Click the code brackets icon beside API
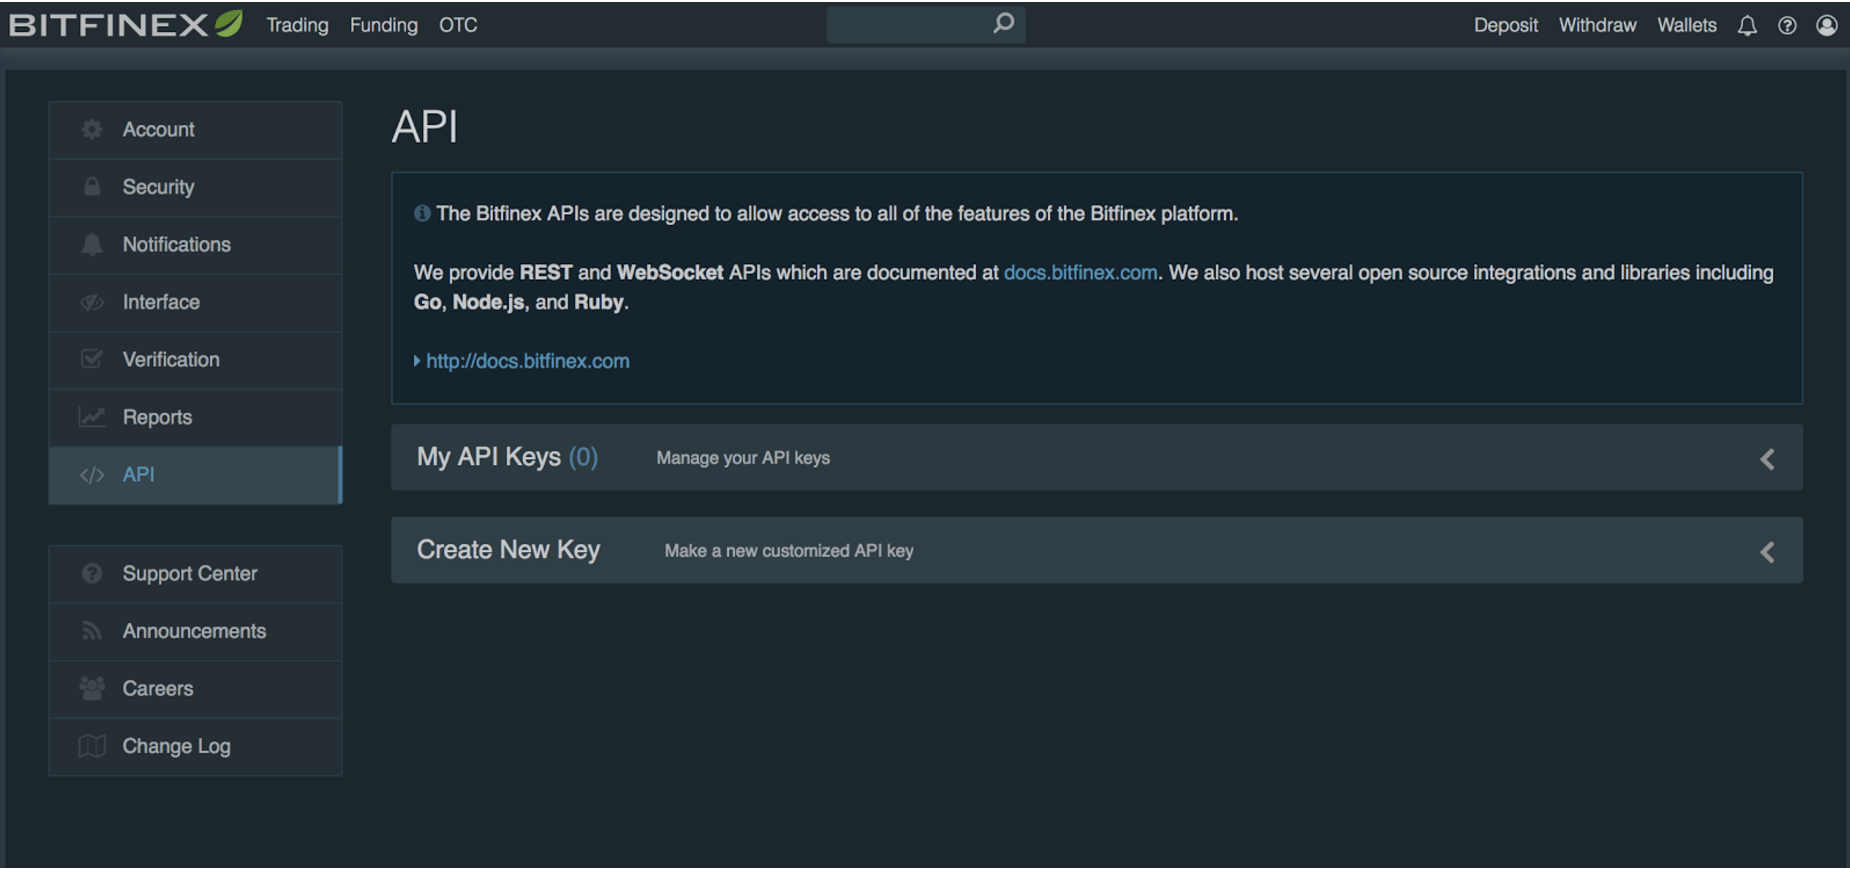The height and width of the screenshot is (874, 1850). tap(92, 475)
